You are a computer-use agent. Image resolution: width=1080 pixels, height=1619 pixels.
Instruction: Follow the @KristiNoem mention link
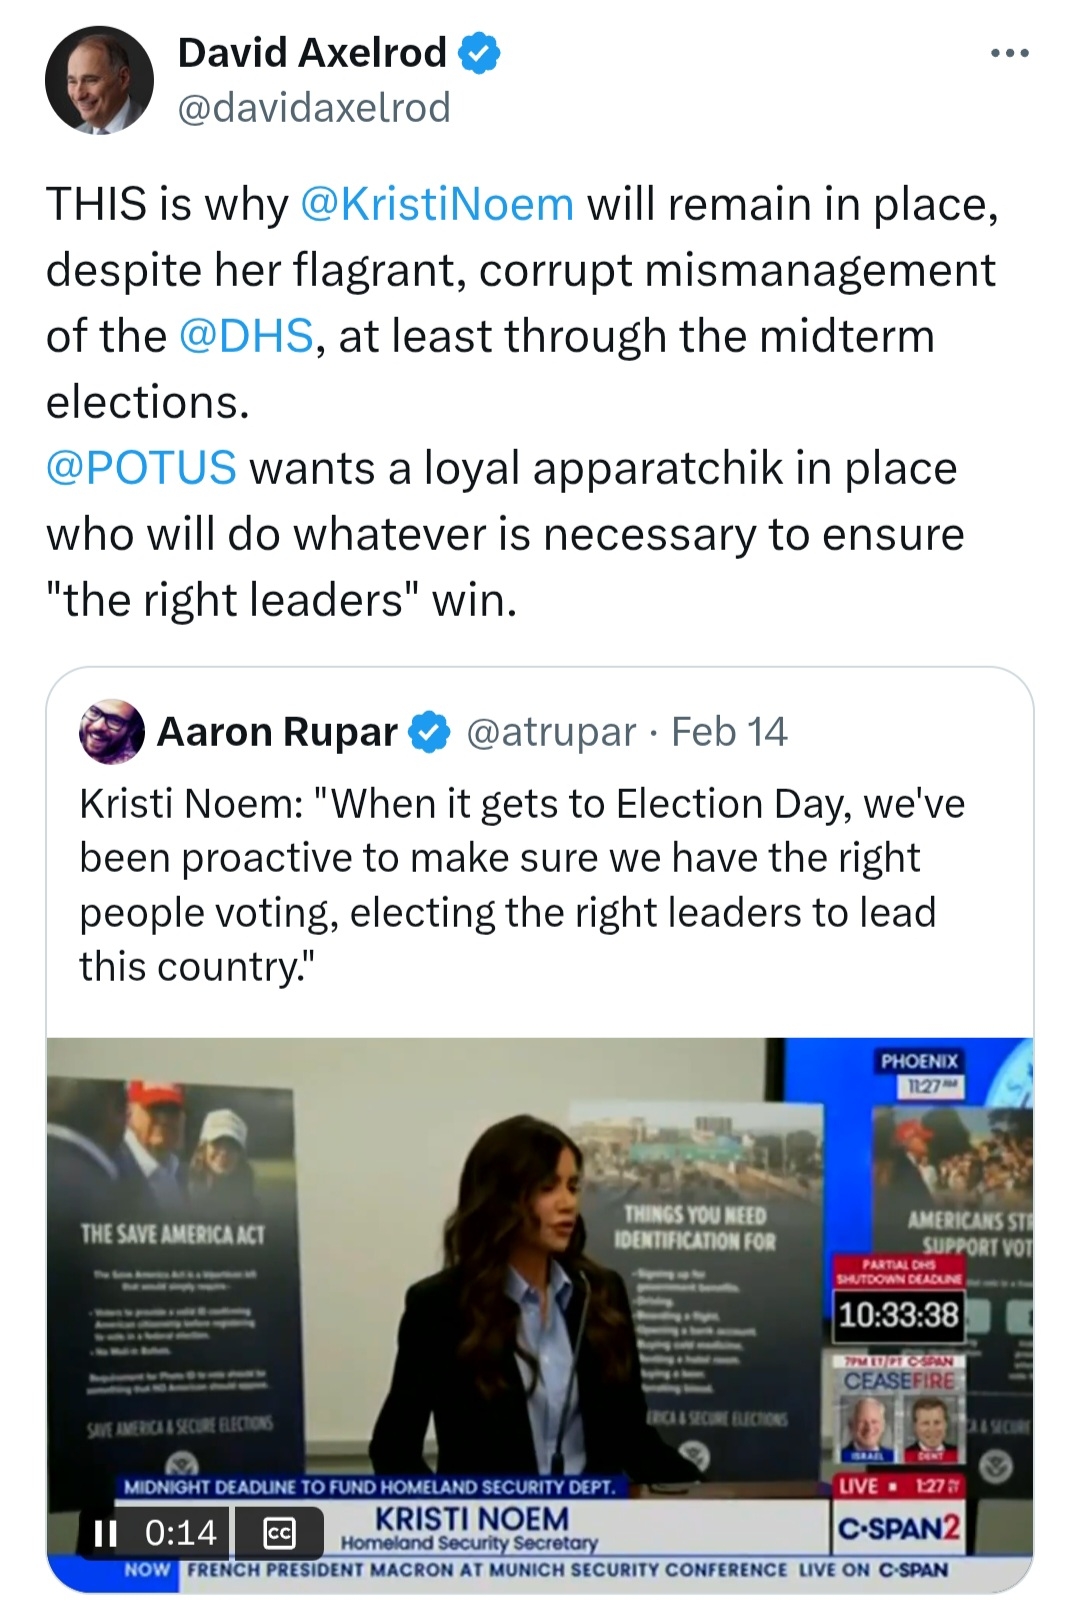[437, 205]
